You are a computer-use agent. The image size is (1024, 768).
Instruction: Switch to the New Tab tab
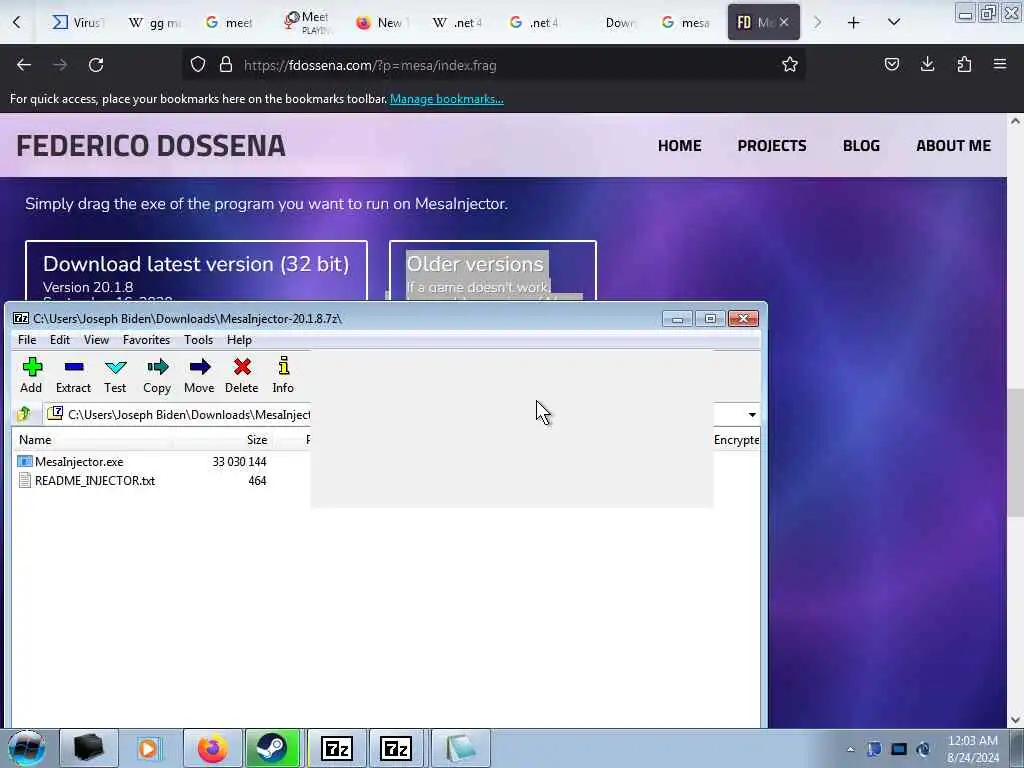[x=383, y=23]
